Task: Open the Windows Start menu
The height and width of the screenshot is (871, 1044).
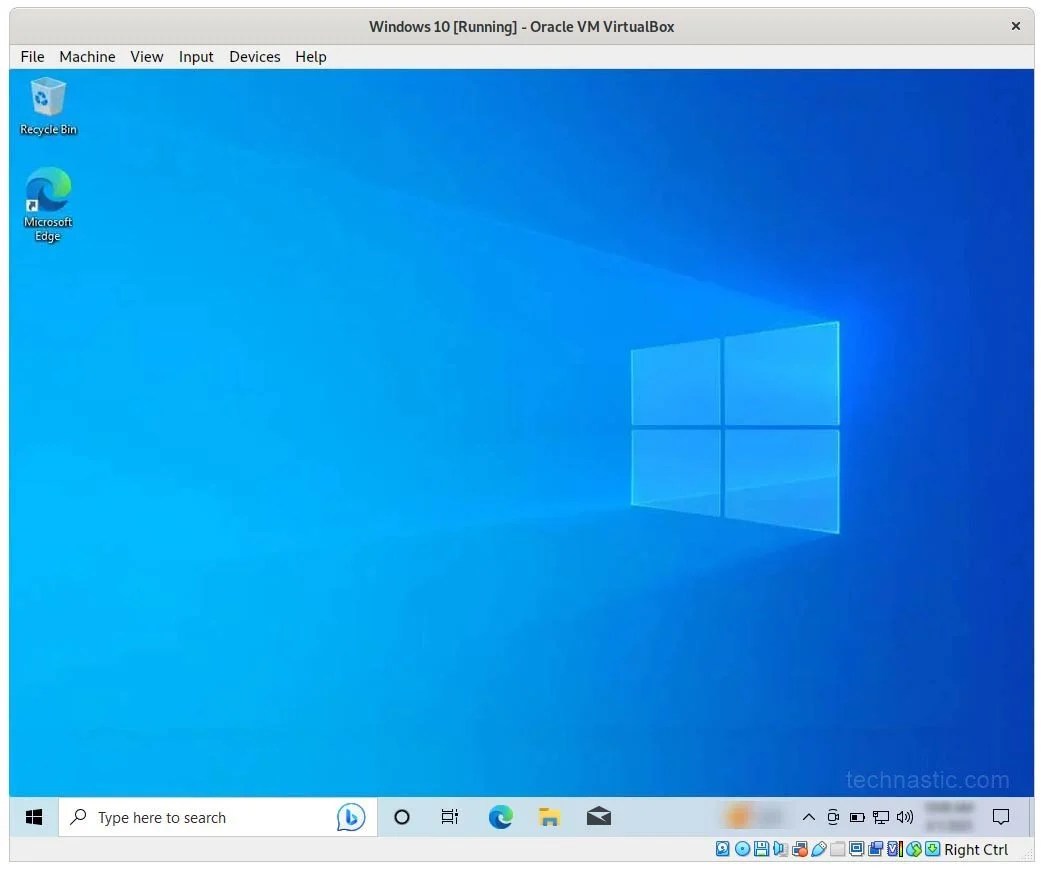Action: click(x=33, y=817)
